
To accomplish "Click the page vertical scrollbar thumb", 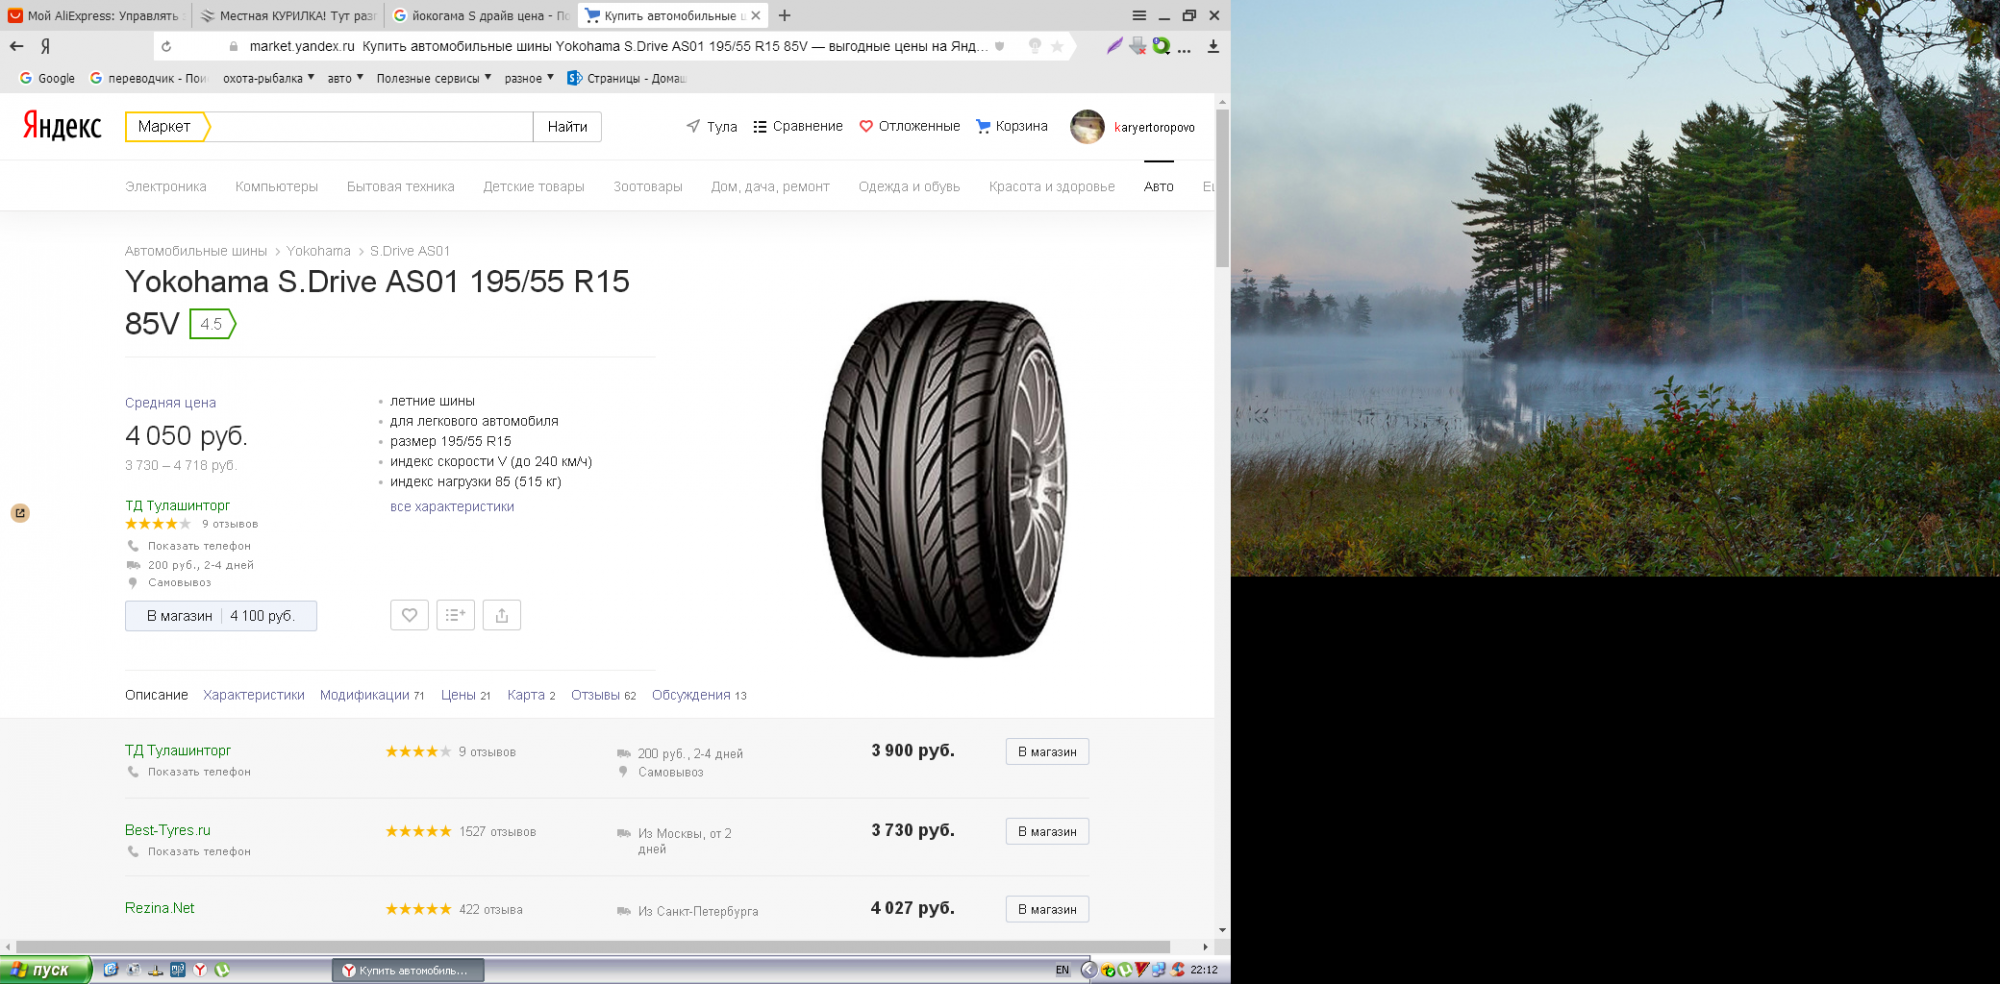I will (x=1222, y=188).
